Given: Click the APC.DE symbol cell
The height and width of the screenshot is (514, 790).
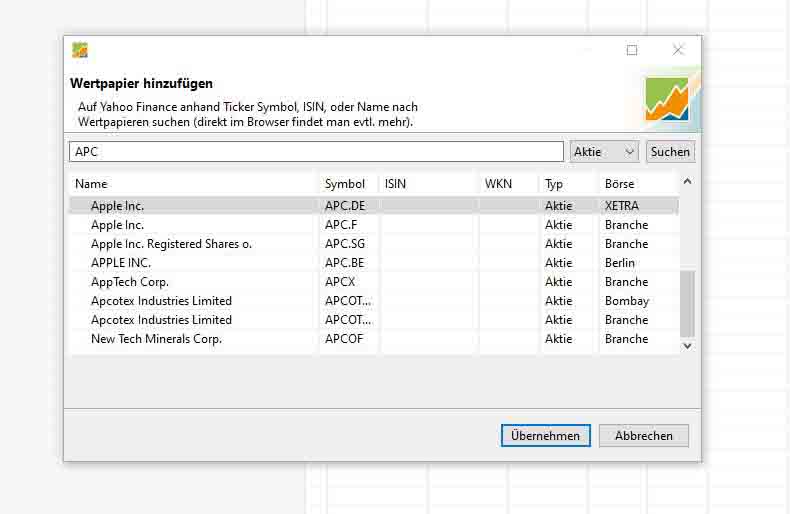Looking at the screenshot, I should (x=345, y=206).
